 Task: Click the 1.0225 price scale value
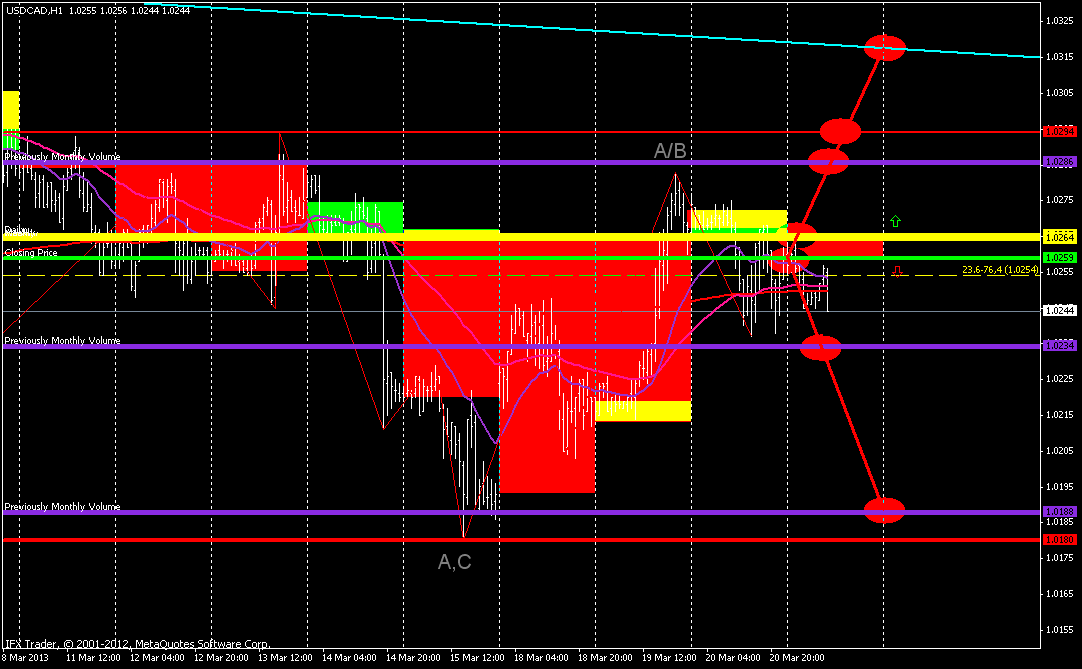pyautogui.click(x=1060, y=378)
